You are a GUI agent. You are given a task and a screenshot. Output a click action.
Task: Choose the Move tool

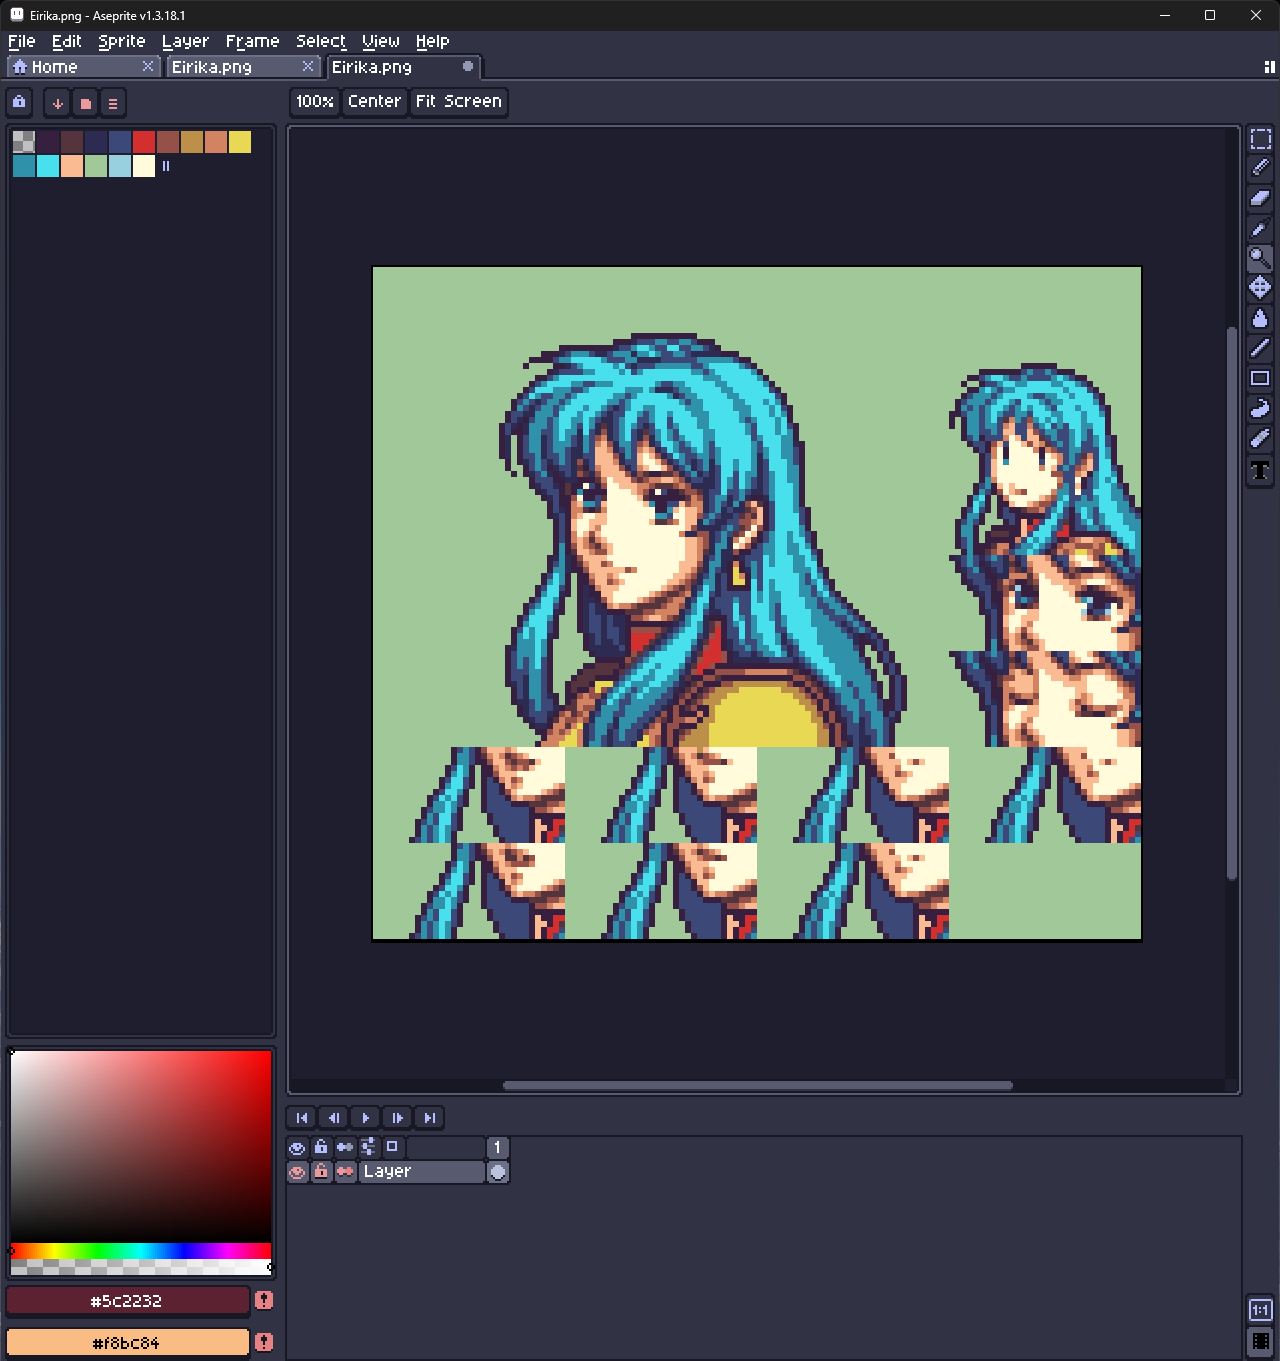[1260, 288]
